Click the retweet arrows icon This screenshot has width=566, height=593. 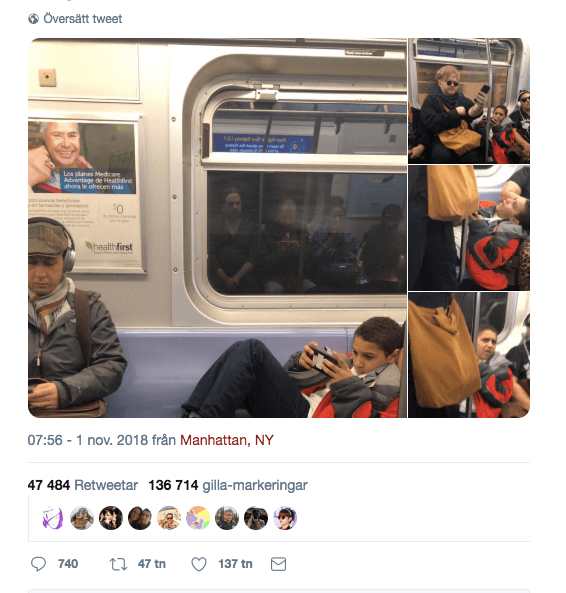click(118, 564)
